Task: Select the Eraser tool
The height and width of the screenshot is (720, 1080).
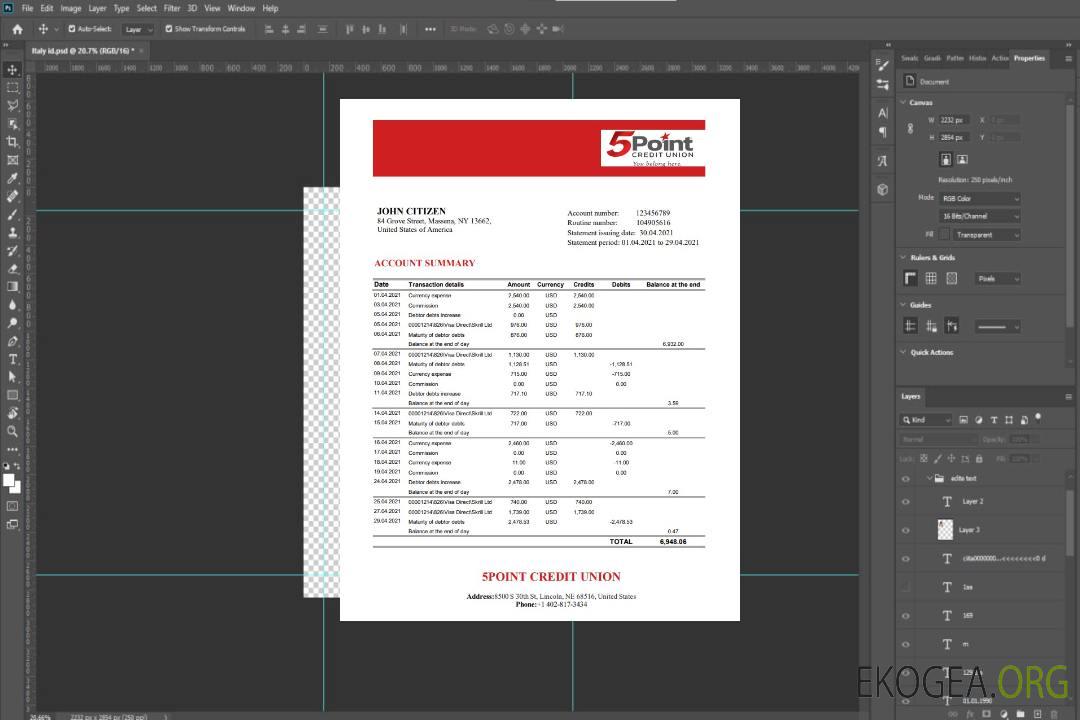Action: coord(12,269)
